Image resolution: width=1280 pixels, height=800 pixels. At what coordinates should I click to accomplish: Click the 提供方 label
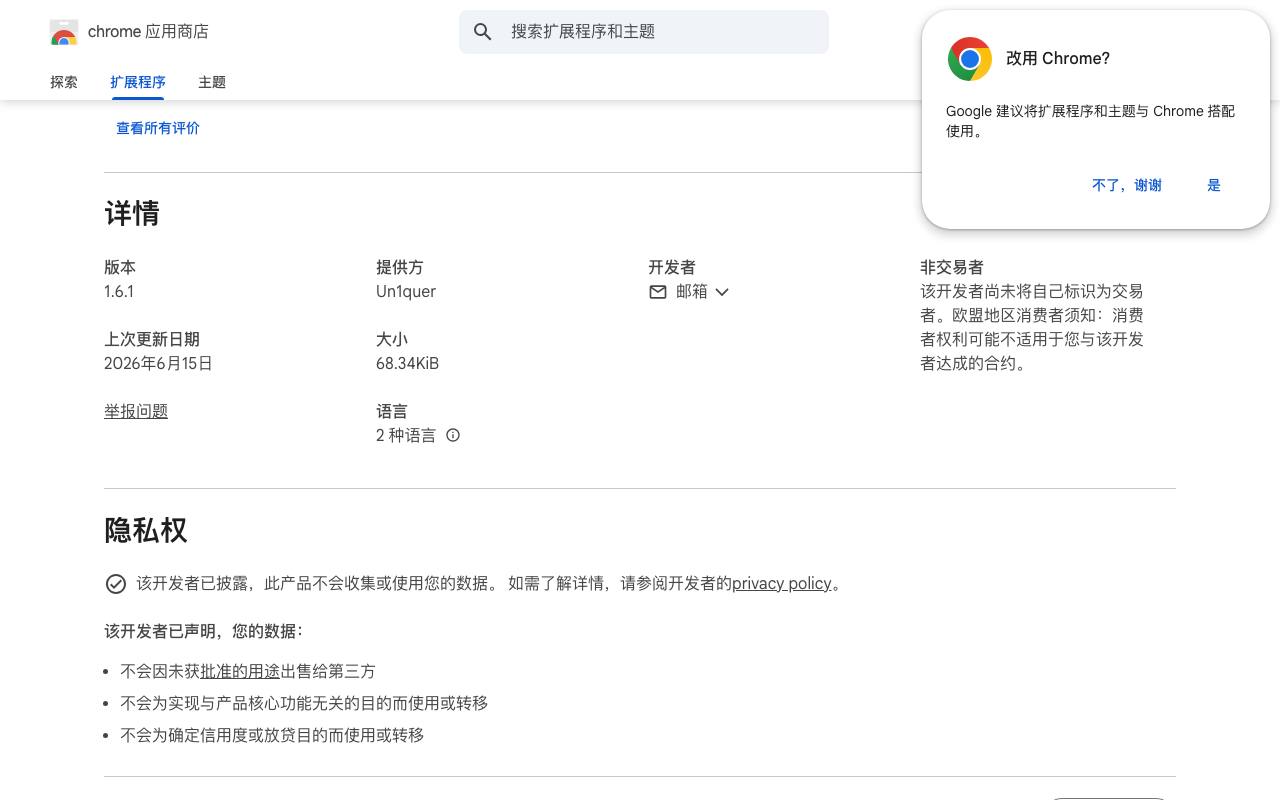coord(400,267)
